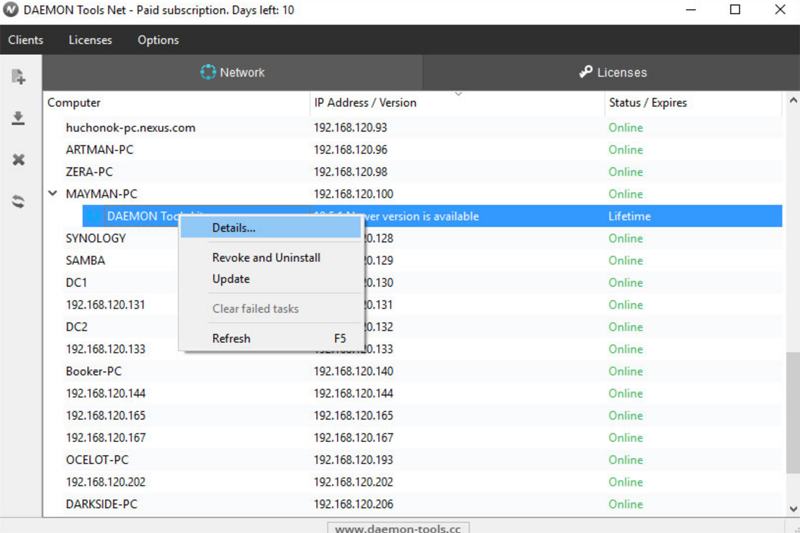
Task: Click Online status of Booker-PC
Action: (x=626, y=371)
